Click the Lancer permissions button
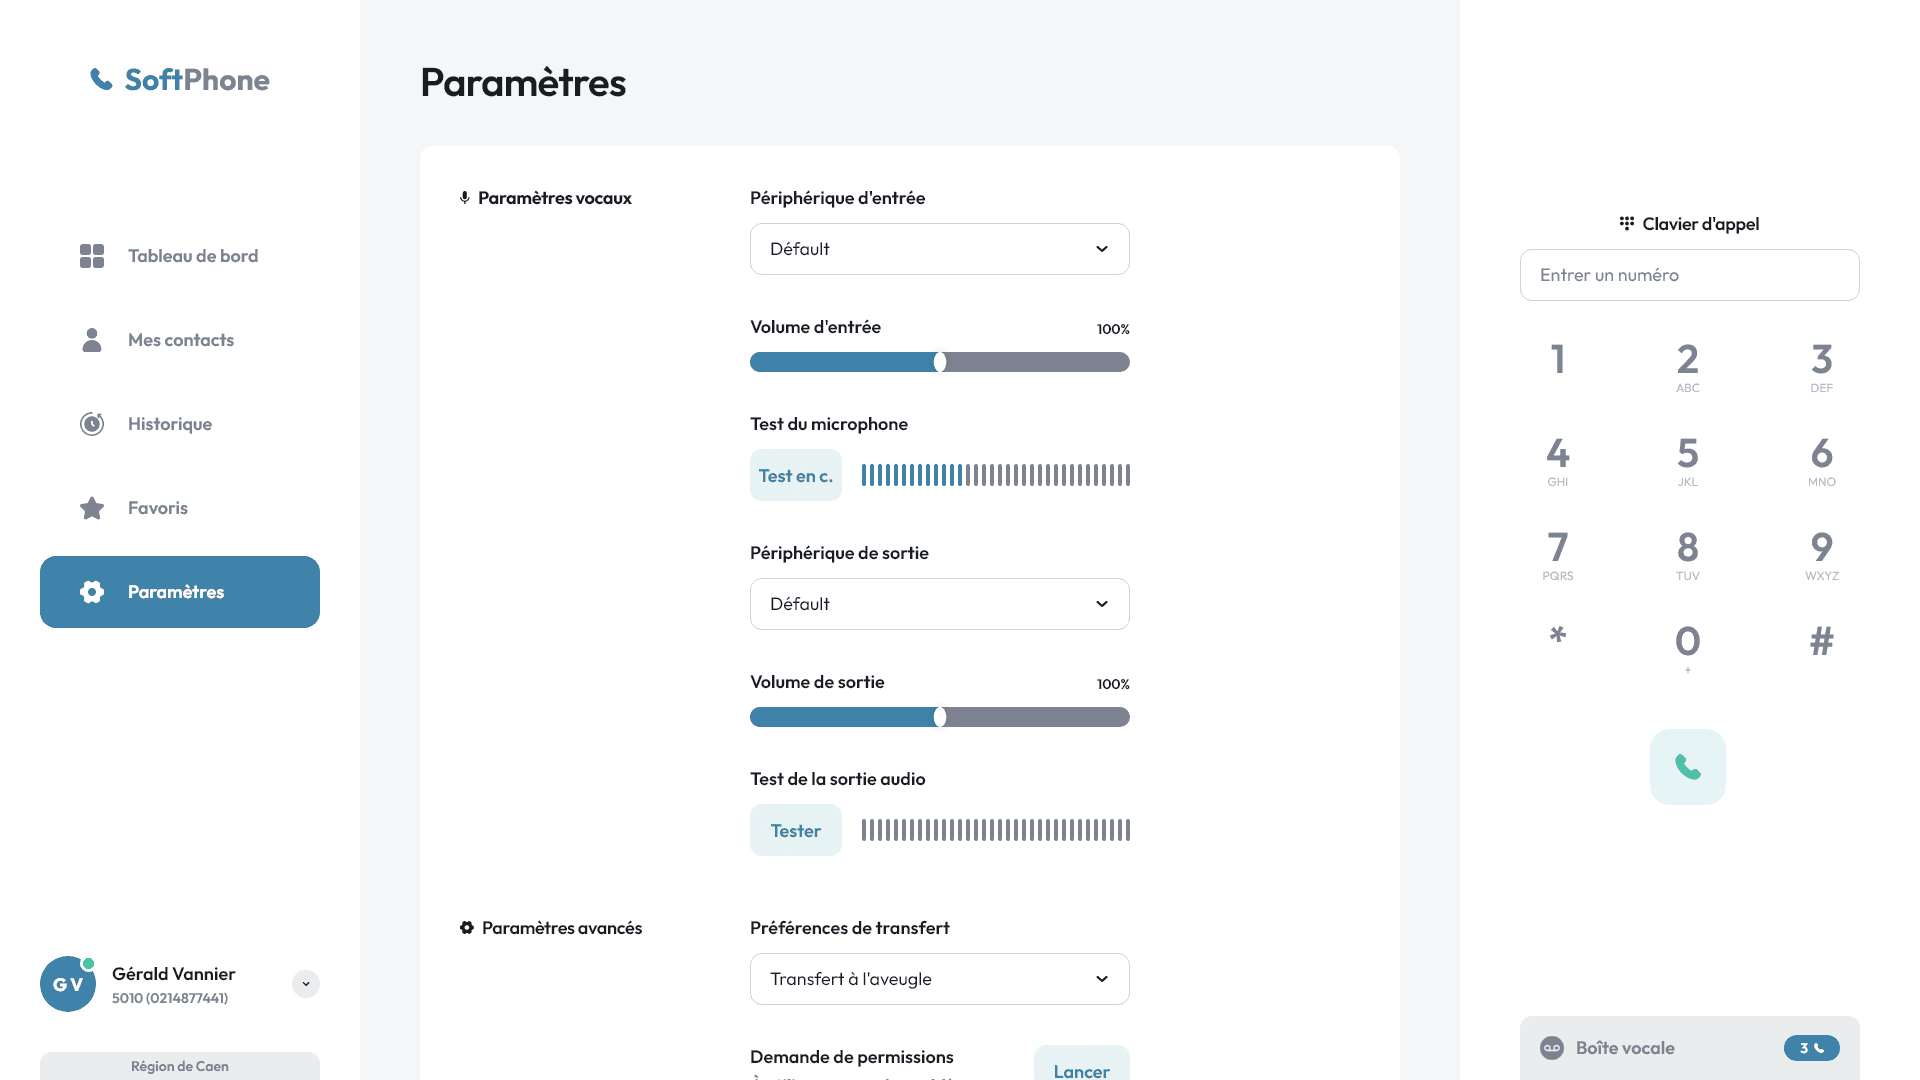This screenshot has width=1920, height=1080. coord(1081,1068)
